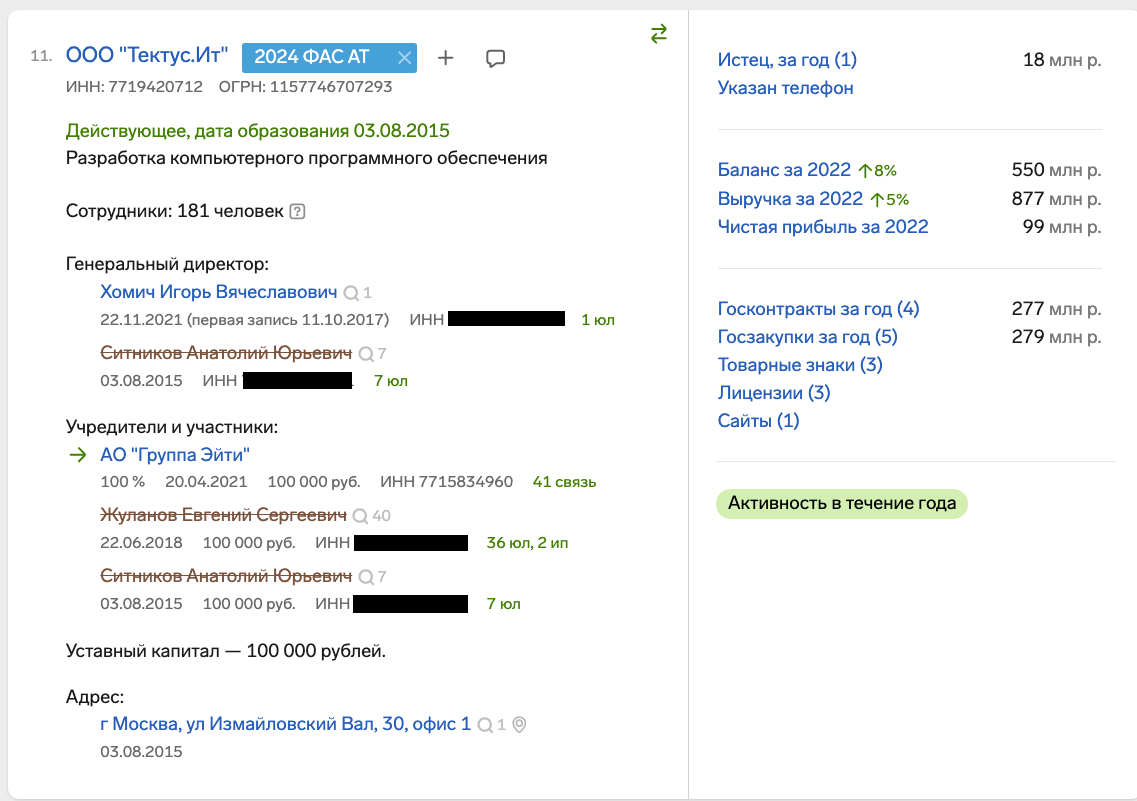Search namesakes of Хомич Игорь Вячеславович
The height and width of the screenshot is (801, 1137).
[351, 293]
